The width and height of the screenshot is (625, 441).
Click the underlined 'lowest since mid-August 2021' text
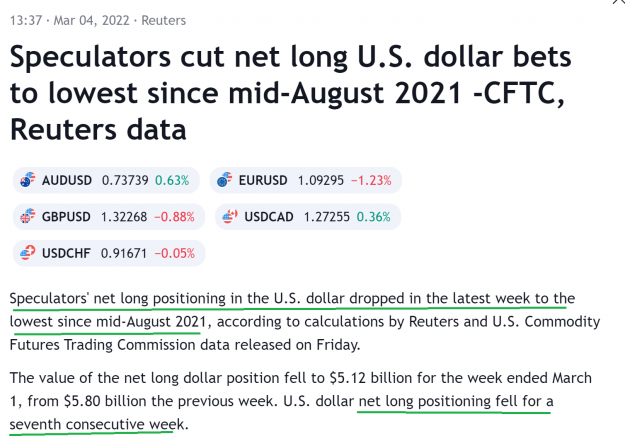pyautogui.click(x=108, y=321)
